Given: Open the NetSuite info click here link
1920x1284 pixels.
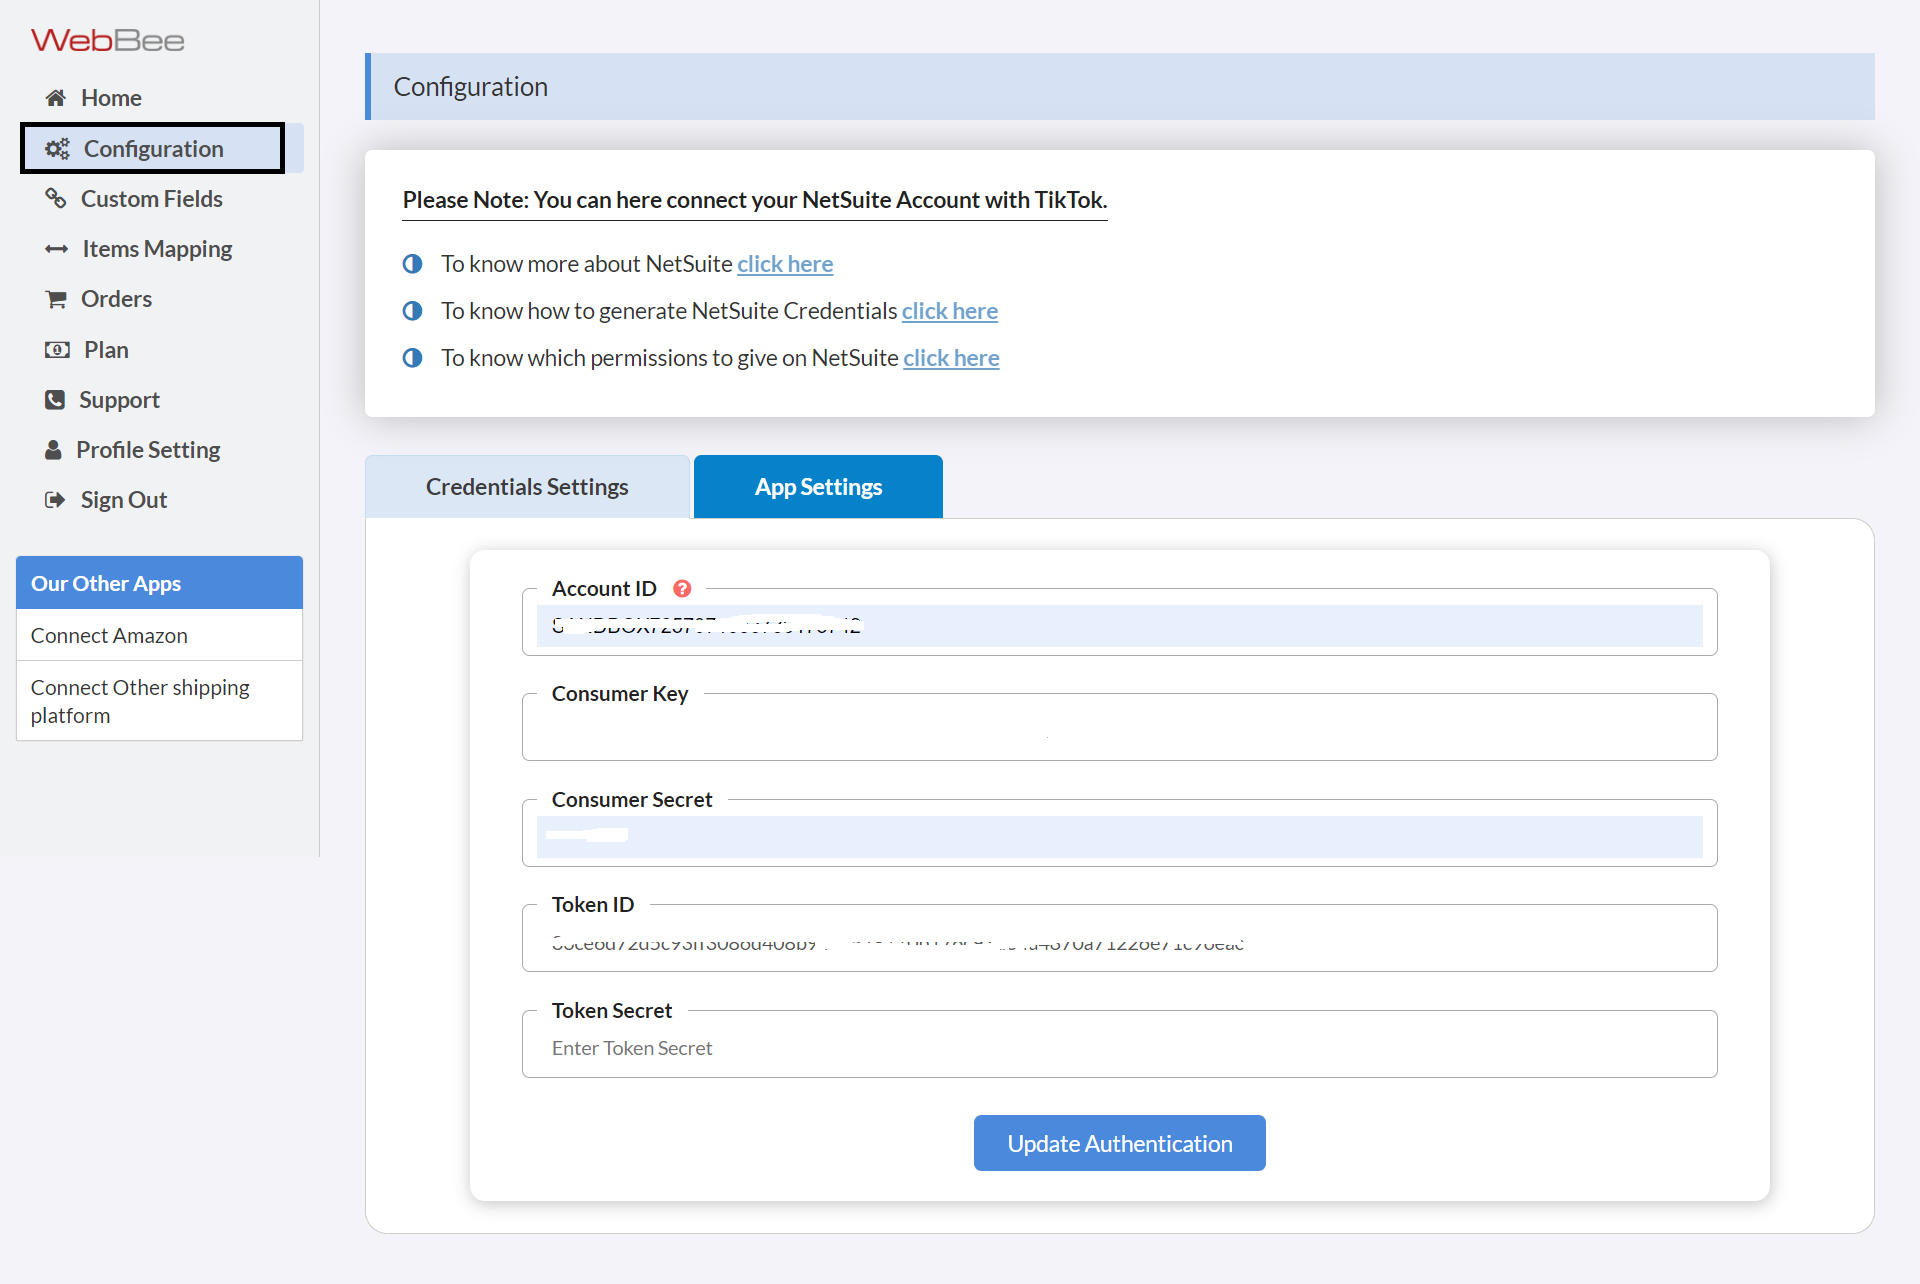Looking at the screenshot, I should point(785,264).
